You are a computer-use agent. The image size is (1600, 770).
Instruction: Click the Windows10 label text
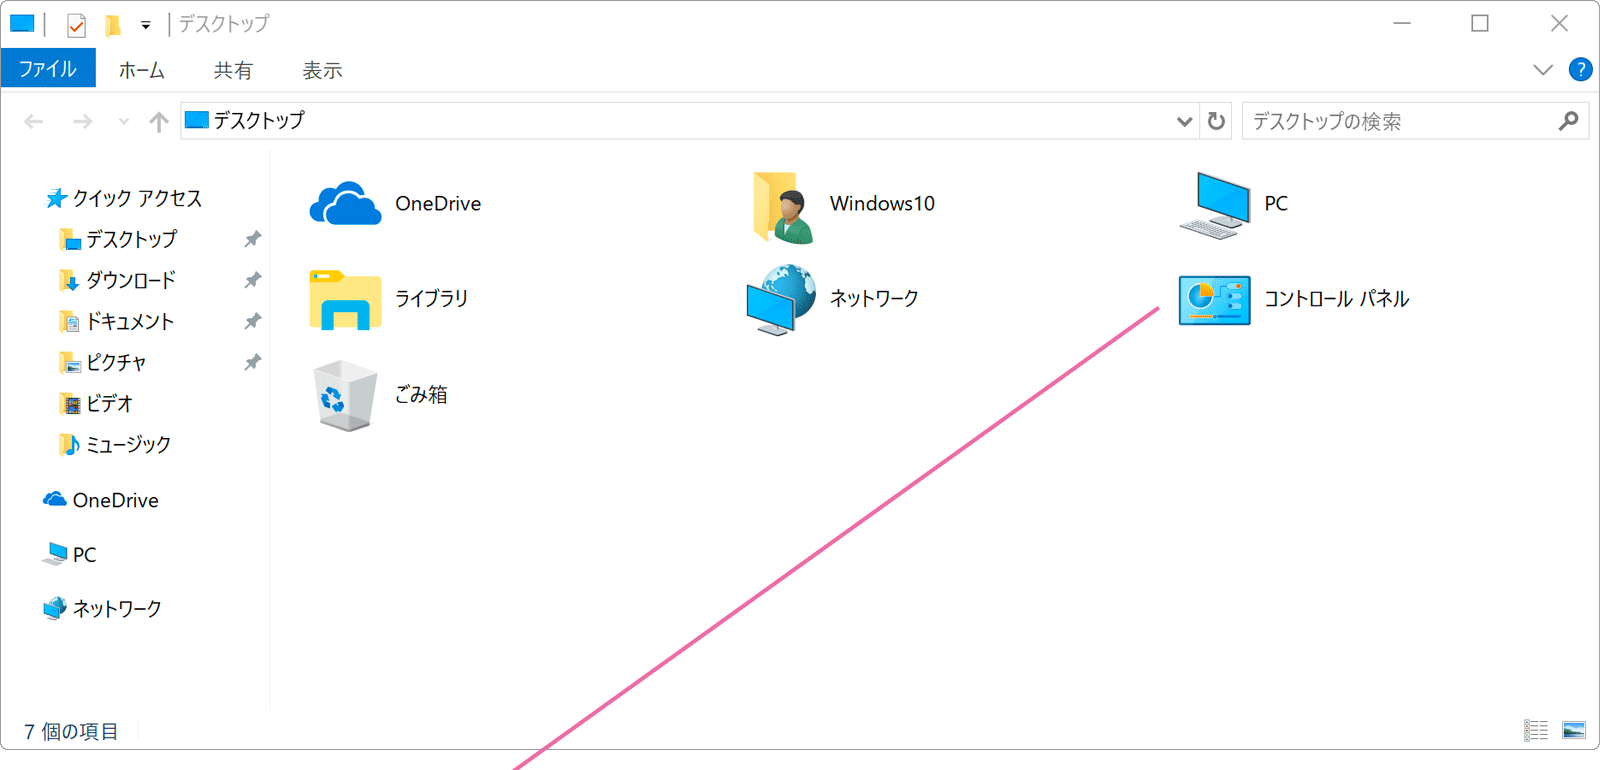tap(882, 204)
